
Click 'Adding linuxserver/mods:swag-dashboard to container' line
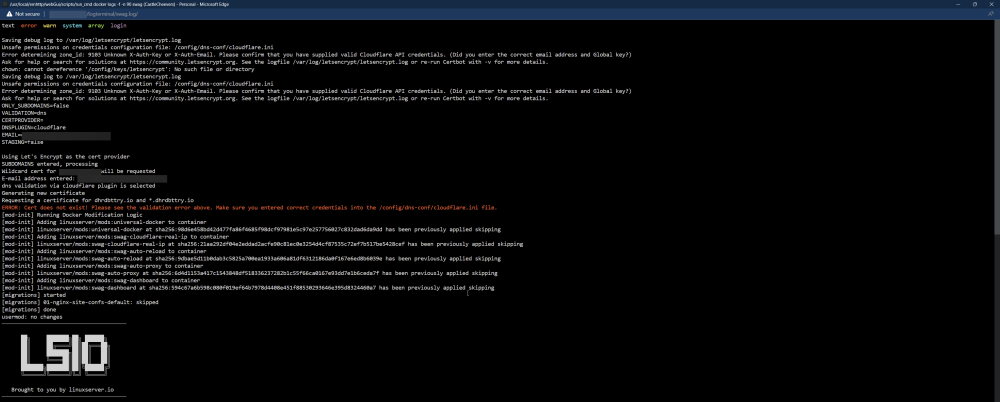[101, 280]
